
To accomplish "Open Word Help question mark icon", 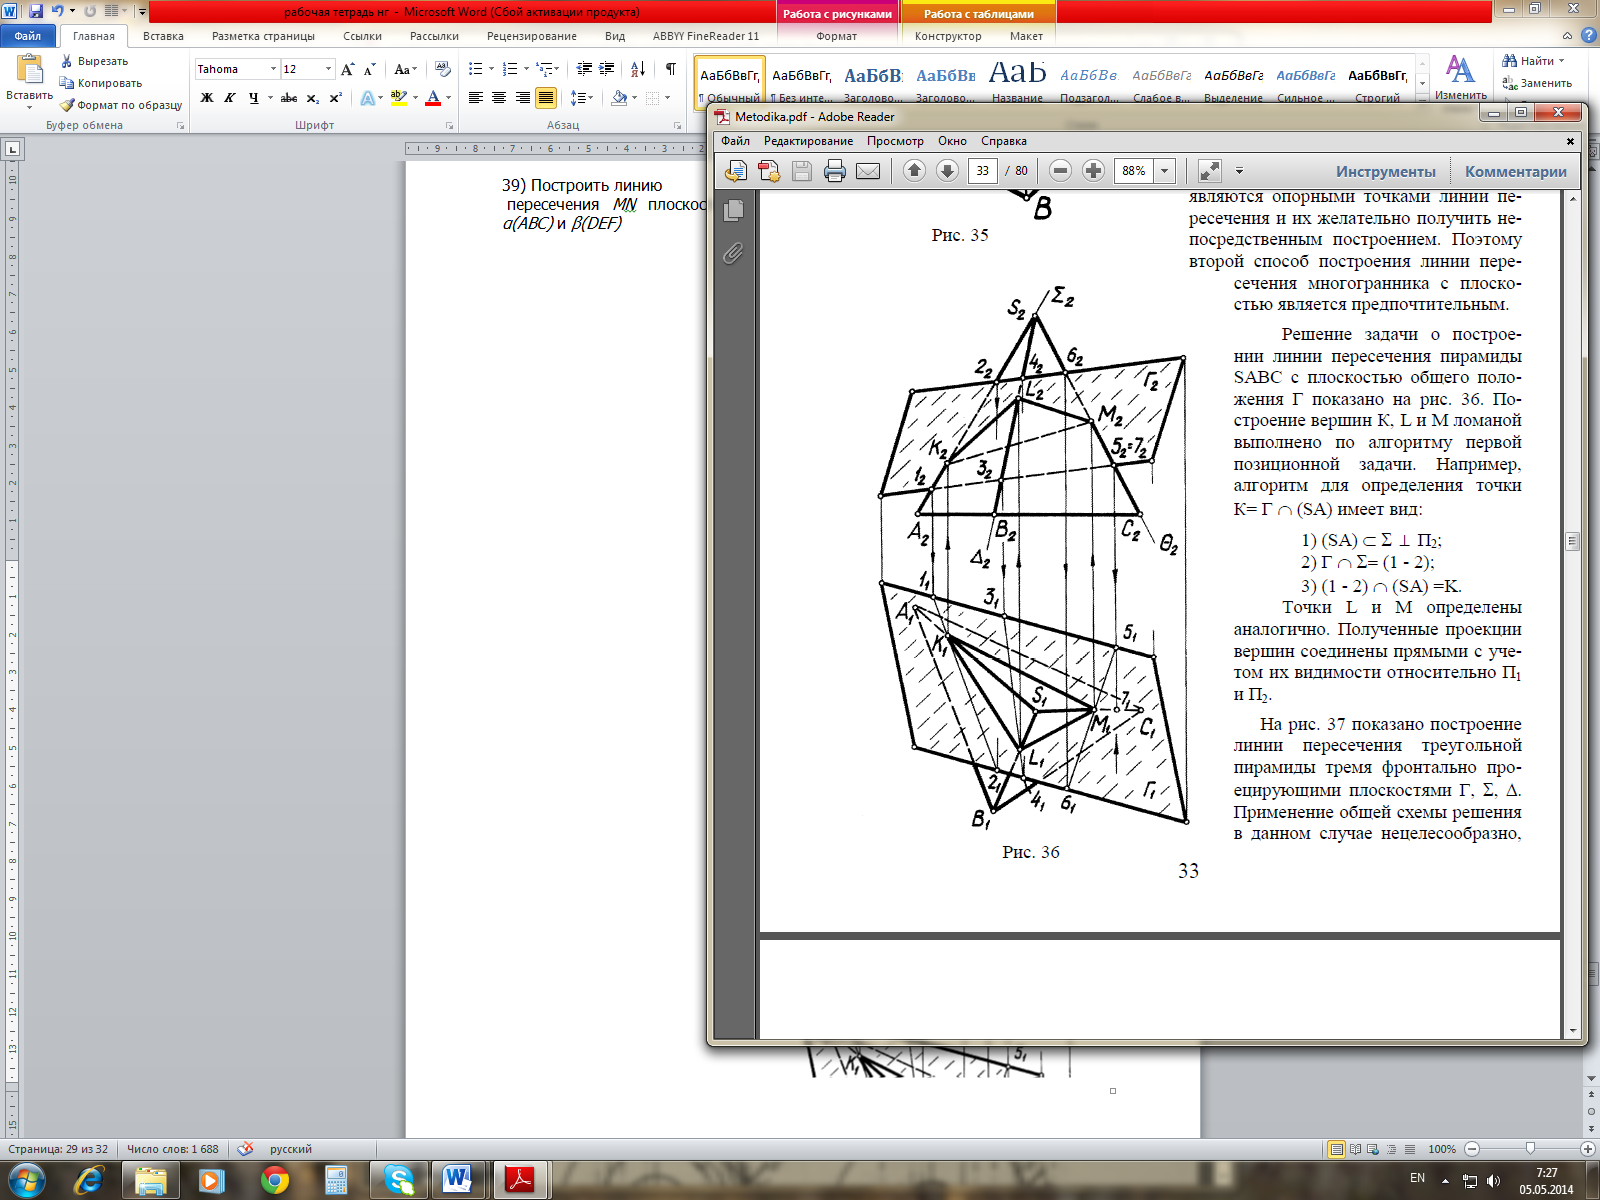I will 1587,36.
